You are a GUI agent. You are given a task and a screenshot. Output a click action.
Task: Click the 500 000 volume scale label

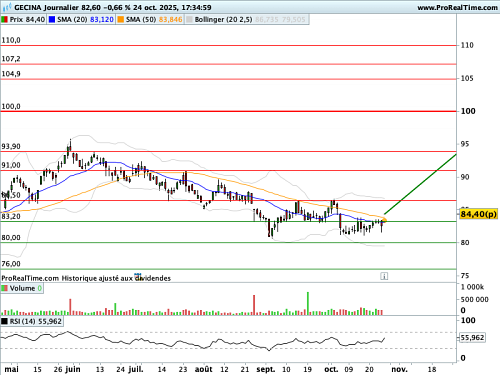pos(474,299)
